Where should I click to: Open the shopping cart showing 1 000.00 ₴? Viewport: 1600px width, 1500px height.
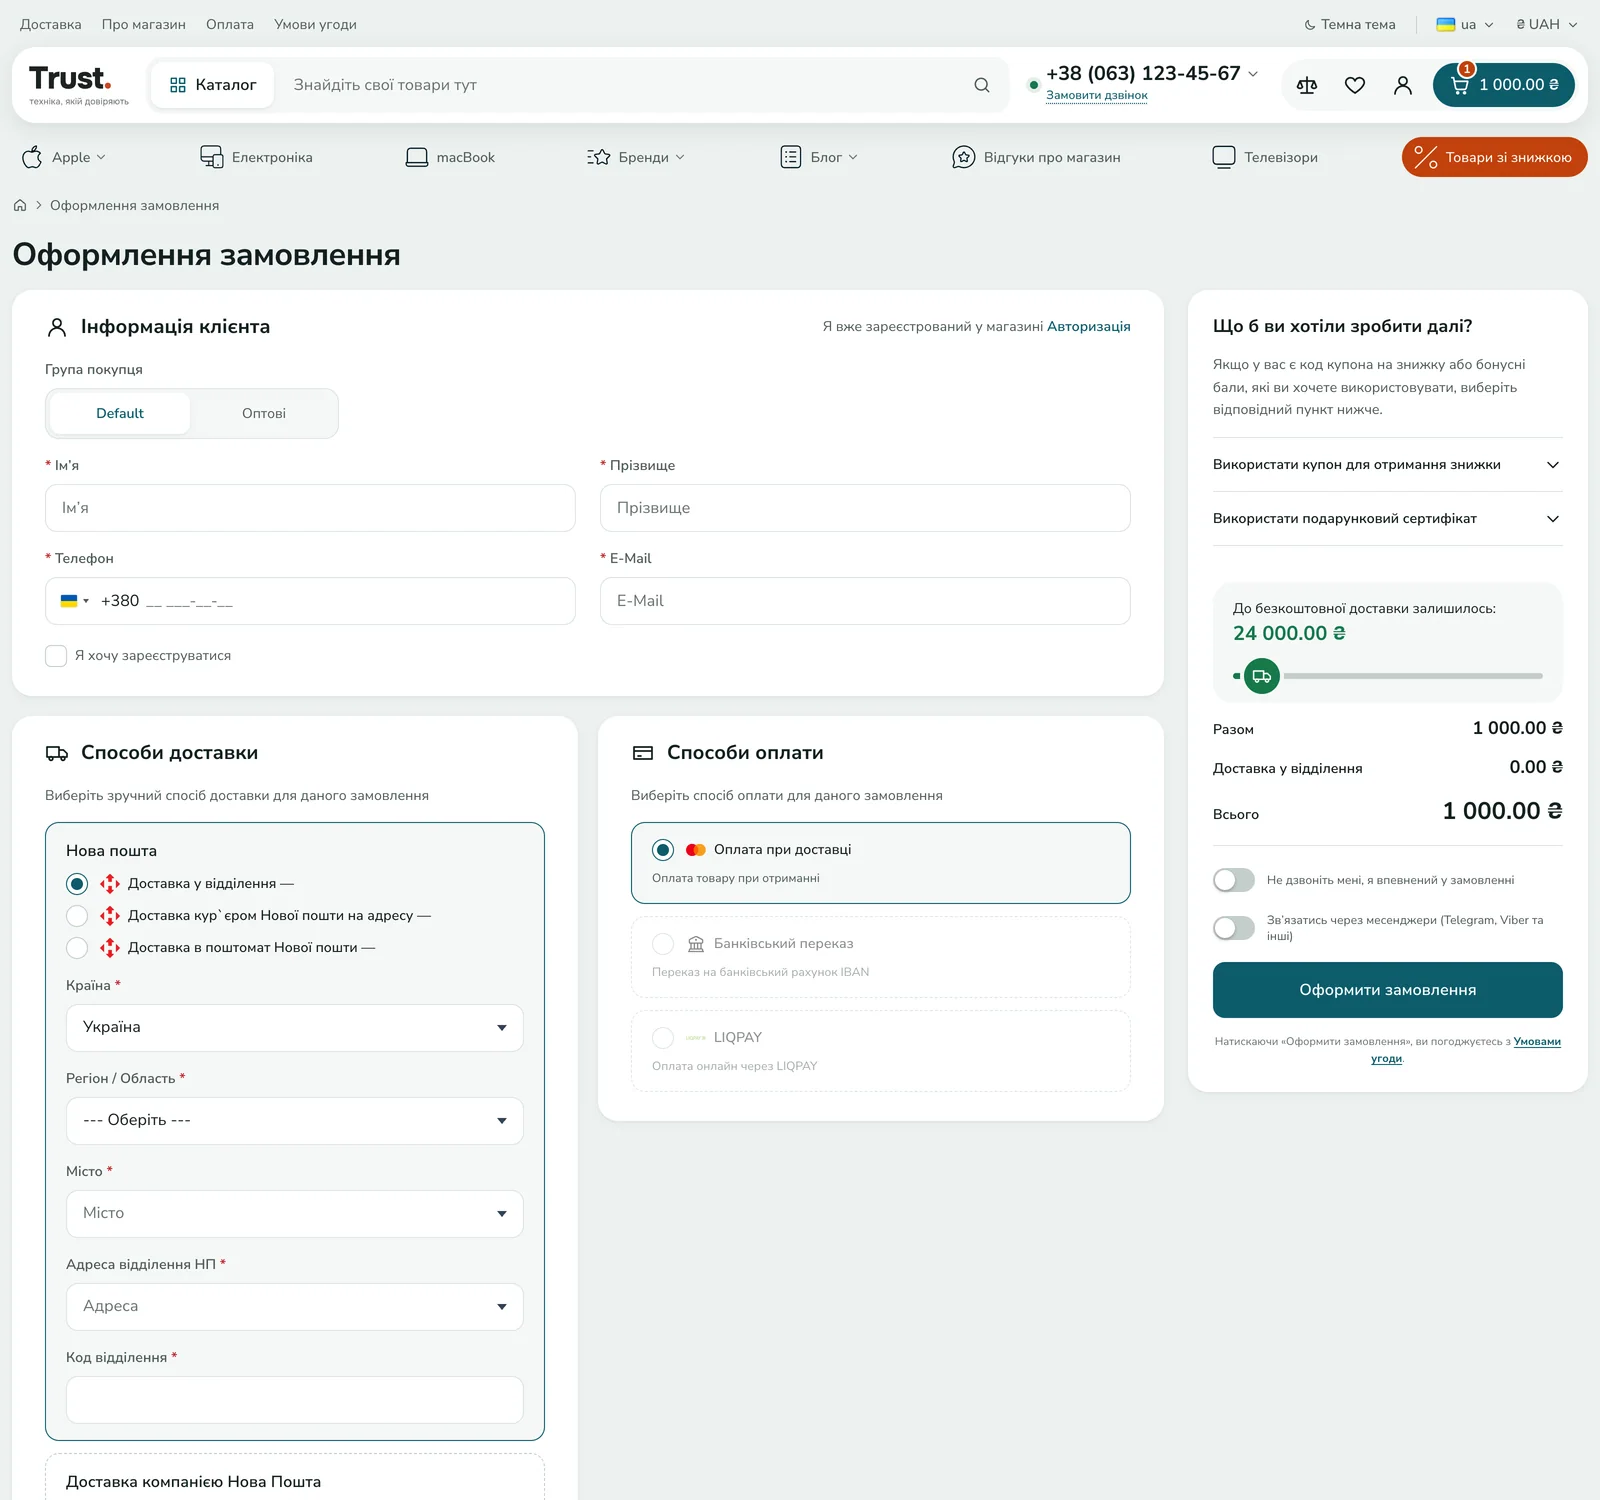point(1503,85)
